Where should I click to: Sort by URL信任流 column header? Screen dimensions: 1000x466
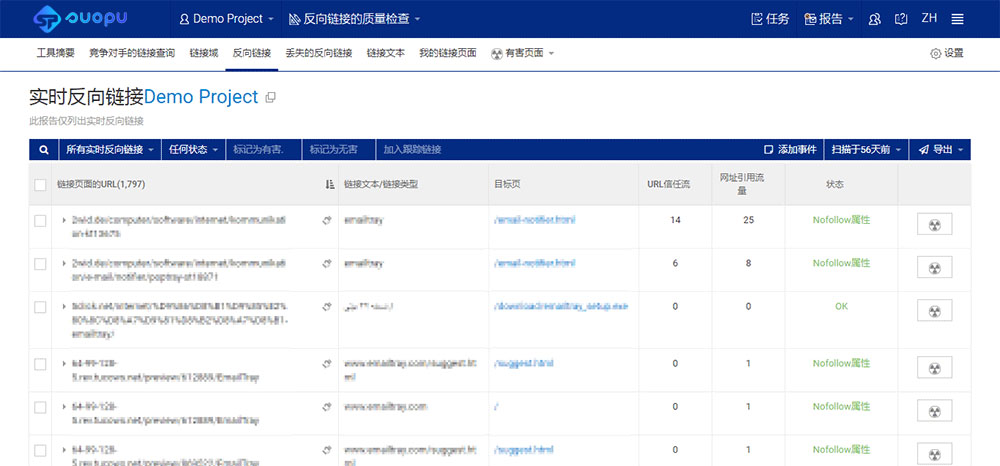point(668,184)
